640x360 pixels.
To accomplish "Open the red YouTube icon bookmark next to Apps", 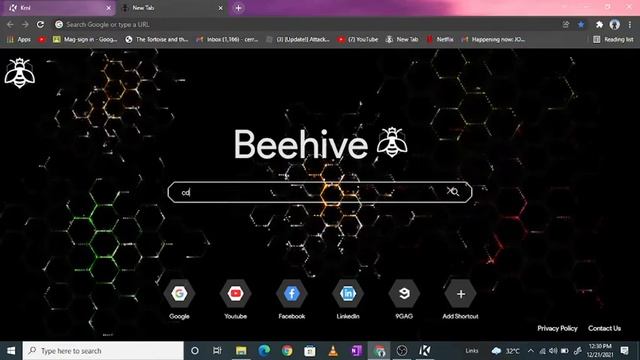I will 42,39.
